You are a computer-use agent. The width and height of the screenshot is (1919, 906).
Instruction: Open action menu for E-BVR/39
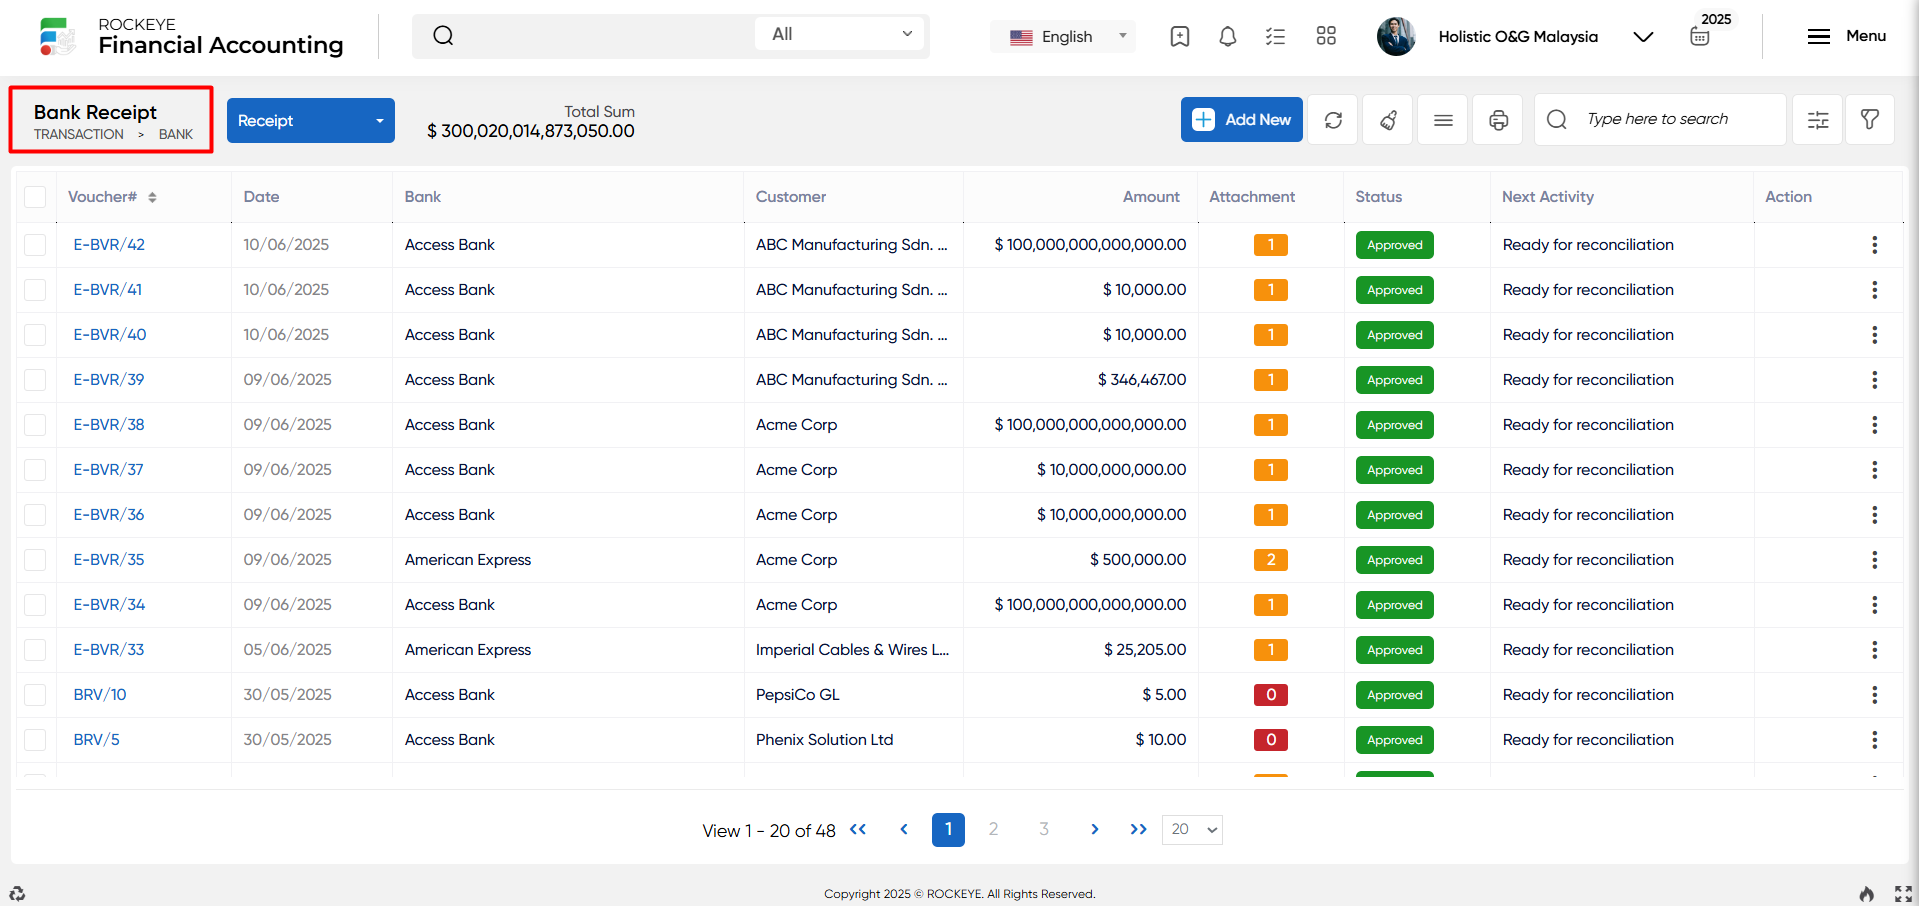(x=1874, y=380)
